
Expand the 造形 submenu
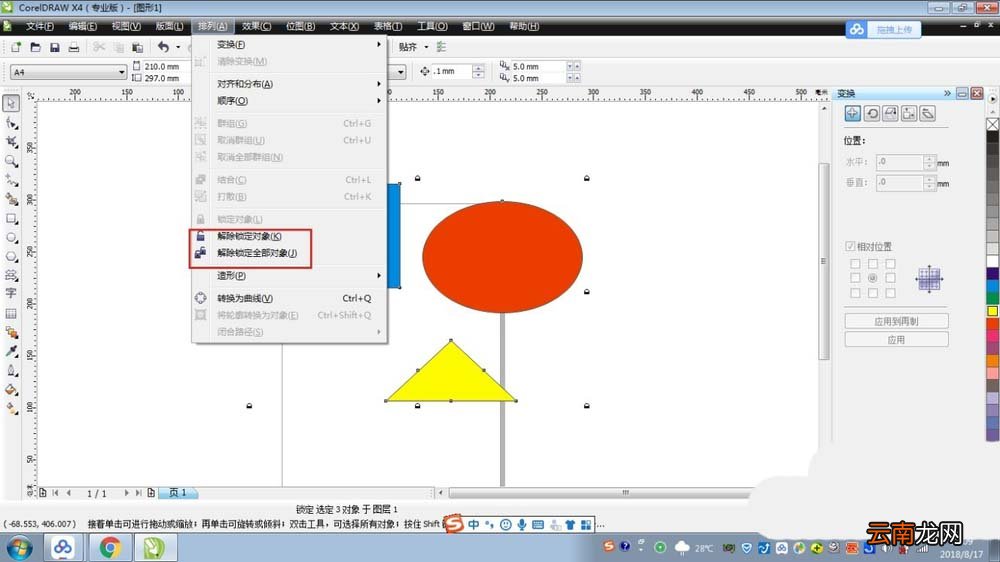tap(290, 276)
